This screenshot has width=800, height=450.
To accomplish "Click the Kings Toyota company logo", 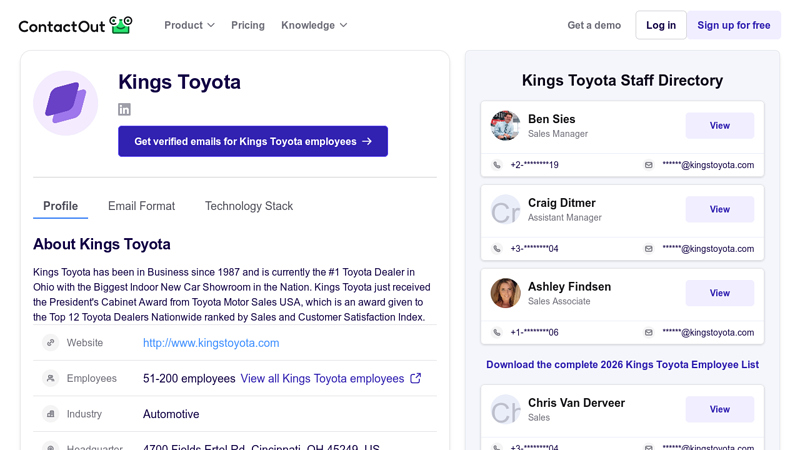I will pyautogui.click(x=65, y=103).
